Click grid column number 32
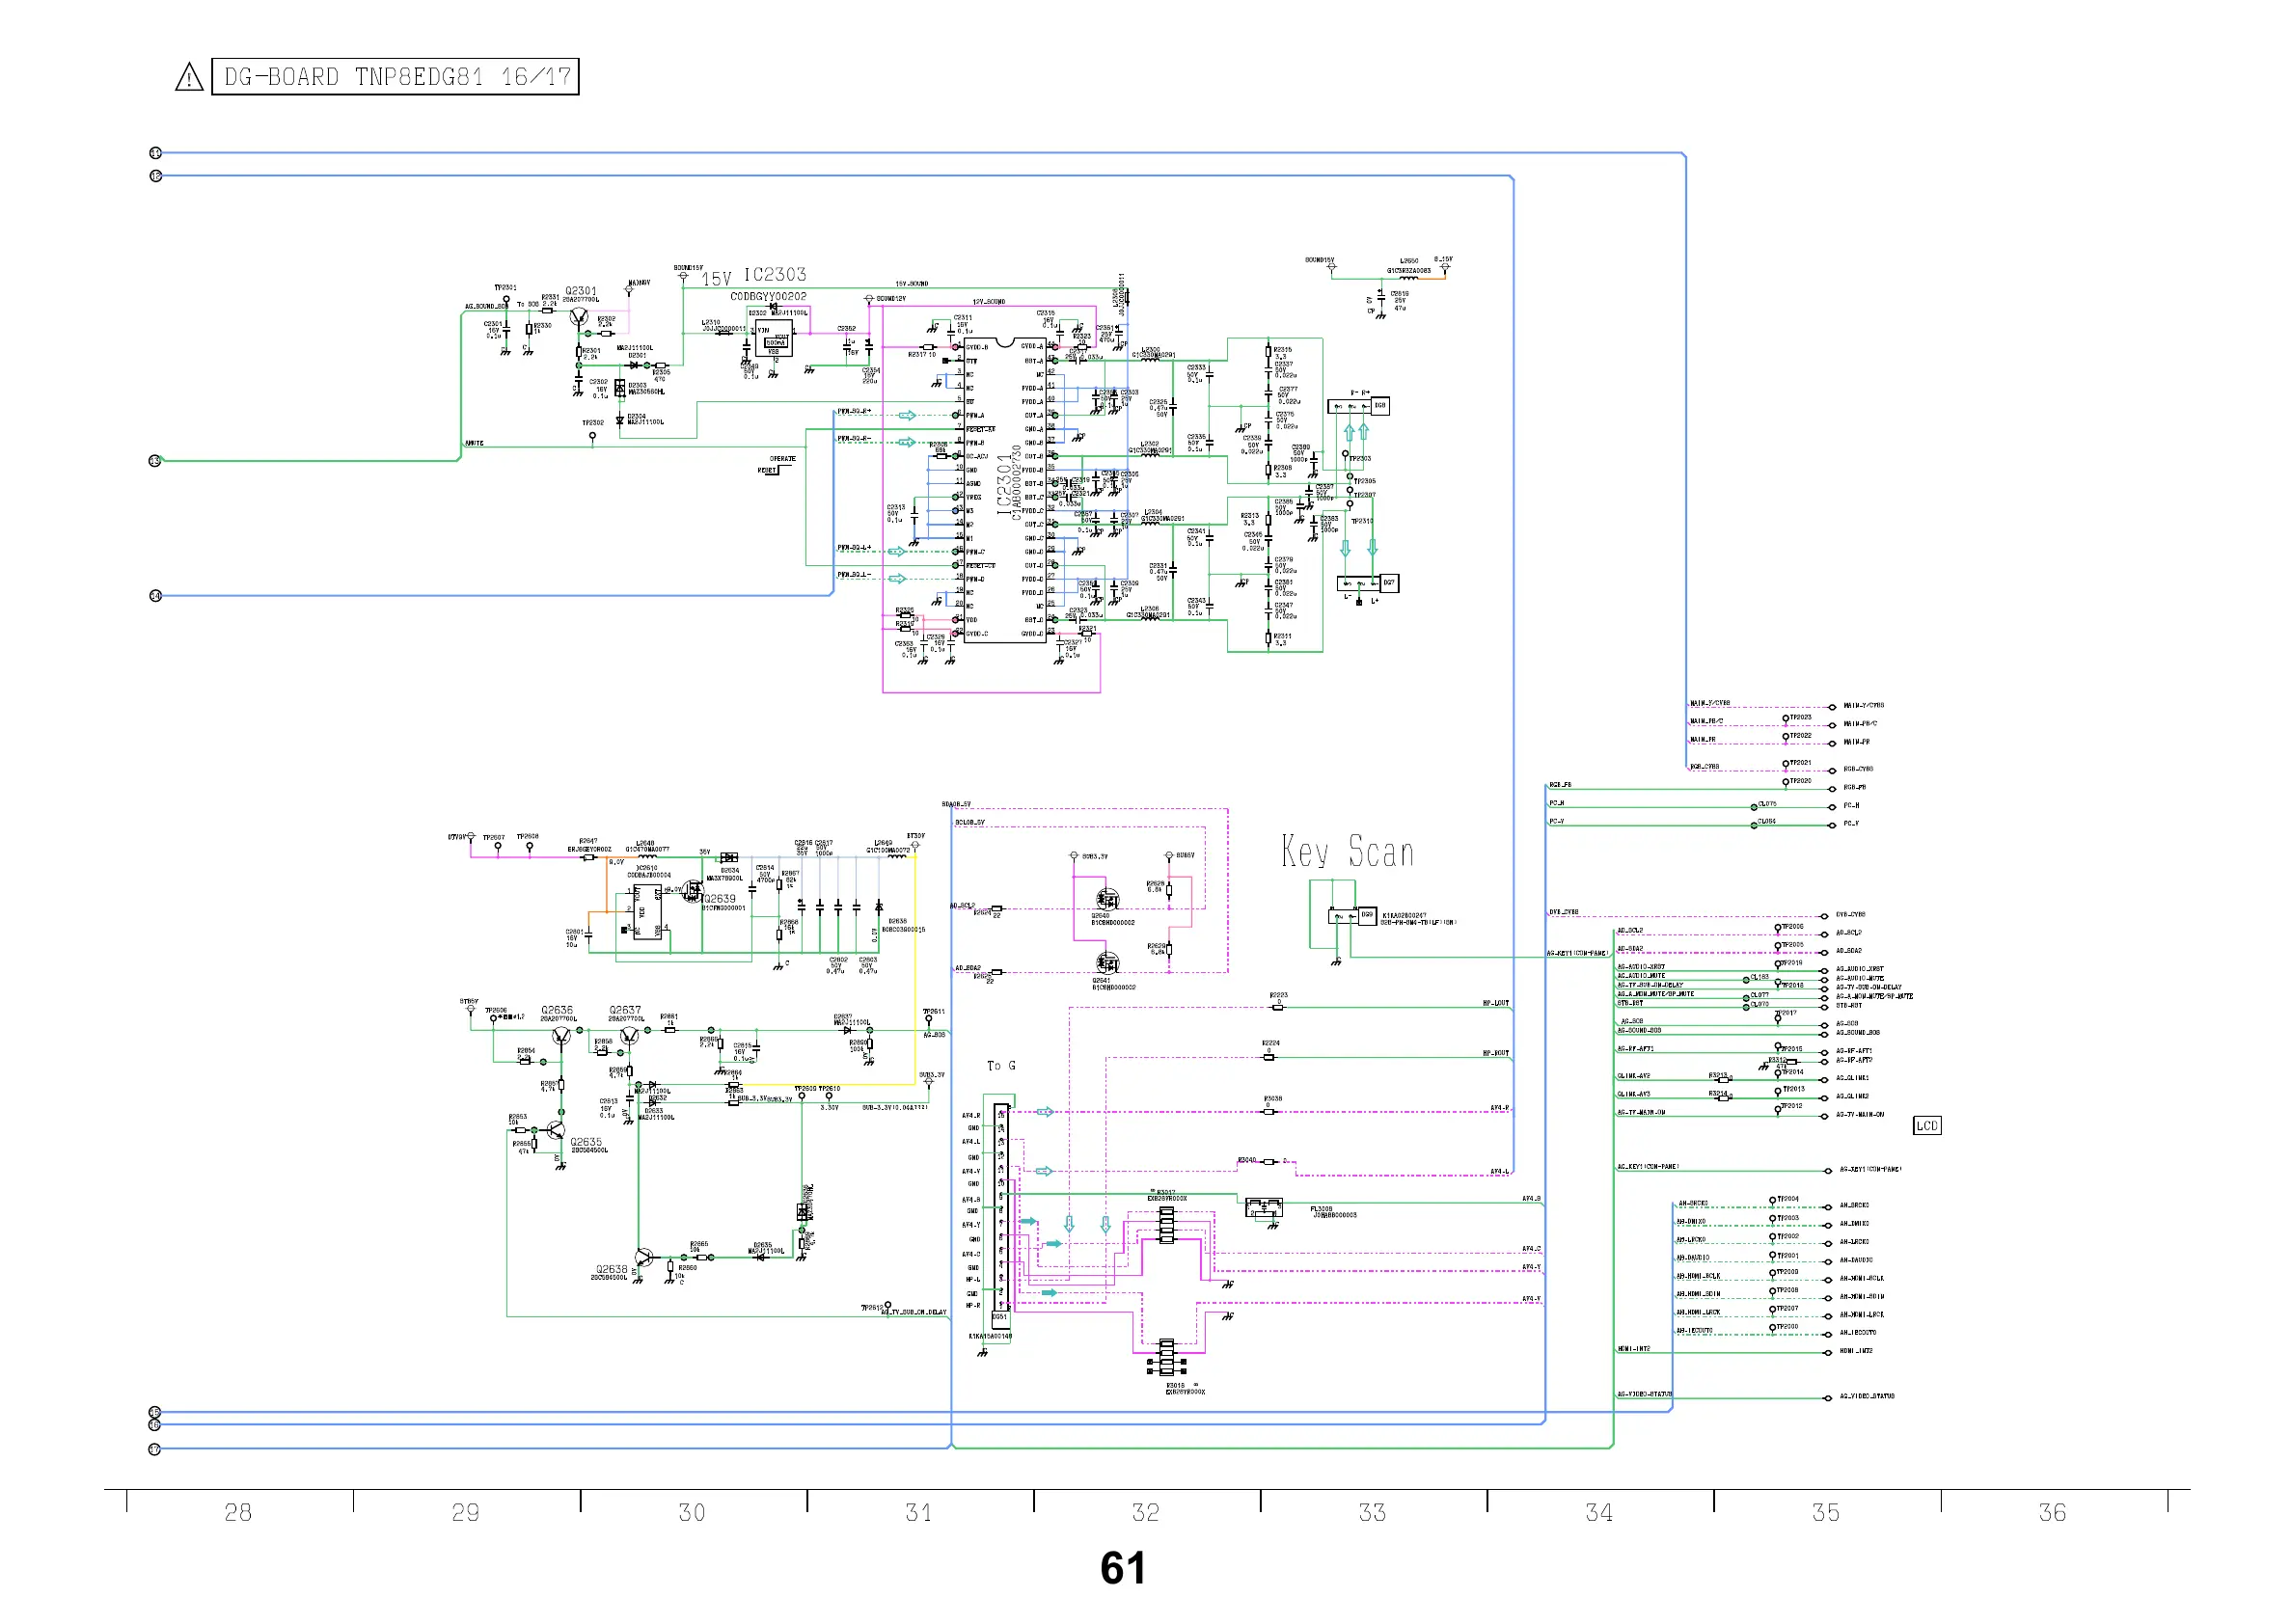 [x=1145, y=1512]
